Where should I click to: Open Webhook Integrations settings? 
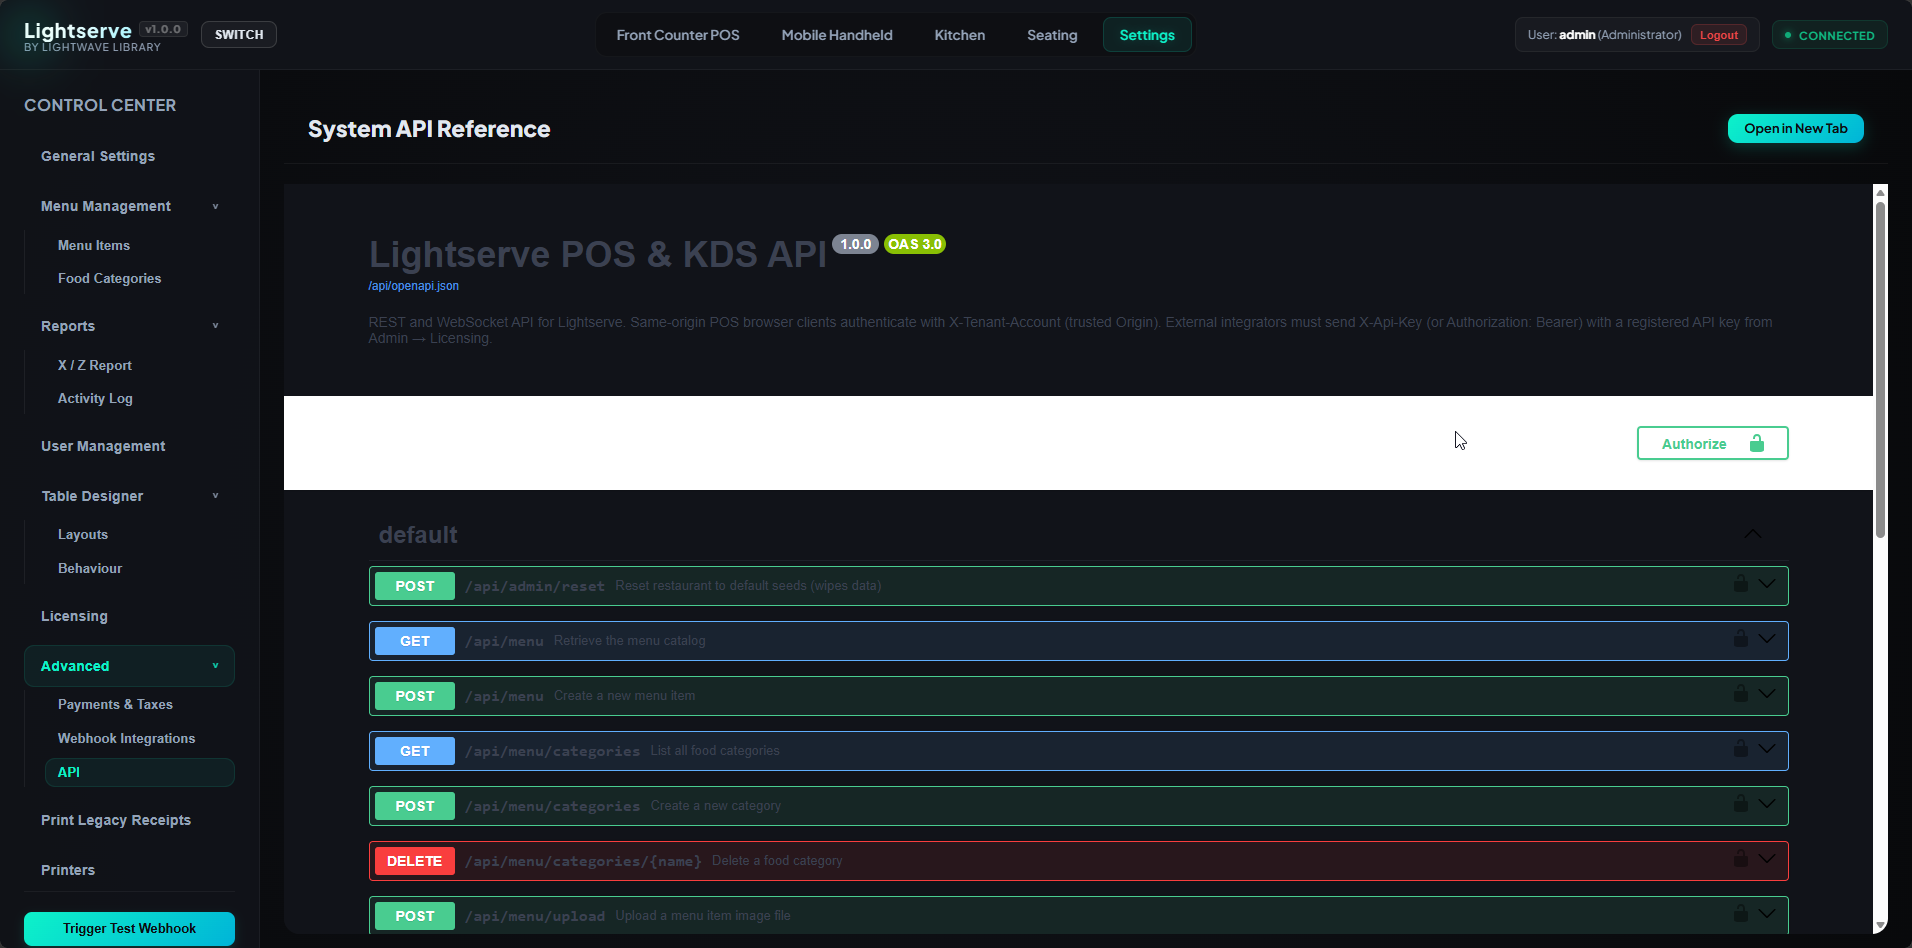126,738
